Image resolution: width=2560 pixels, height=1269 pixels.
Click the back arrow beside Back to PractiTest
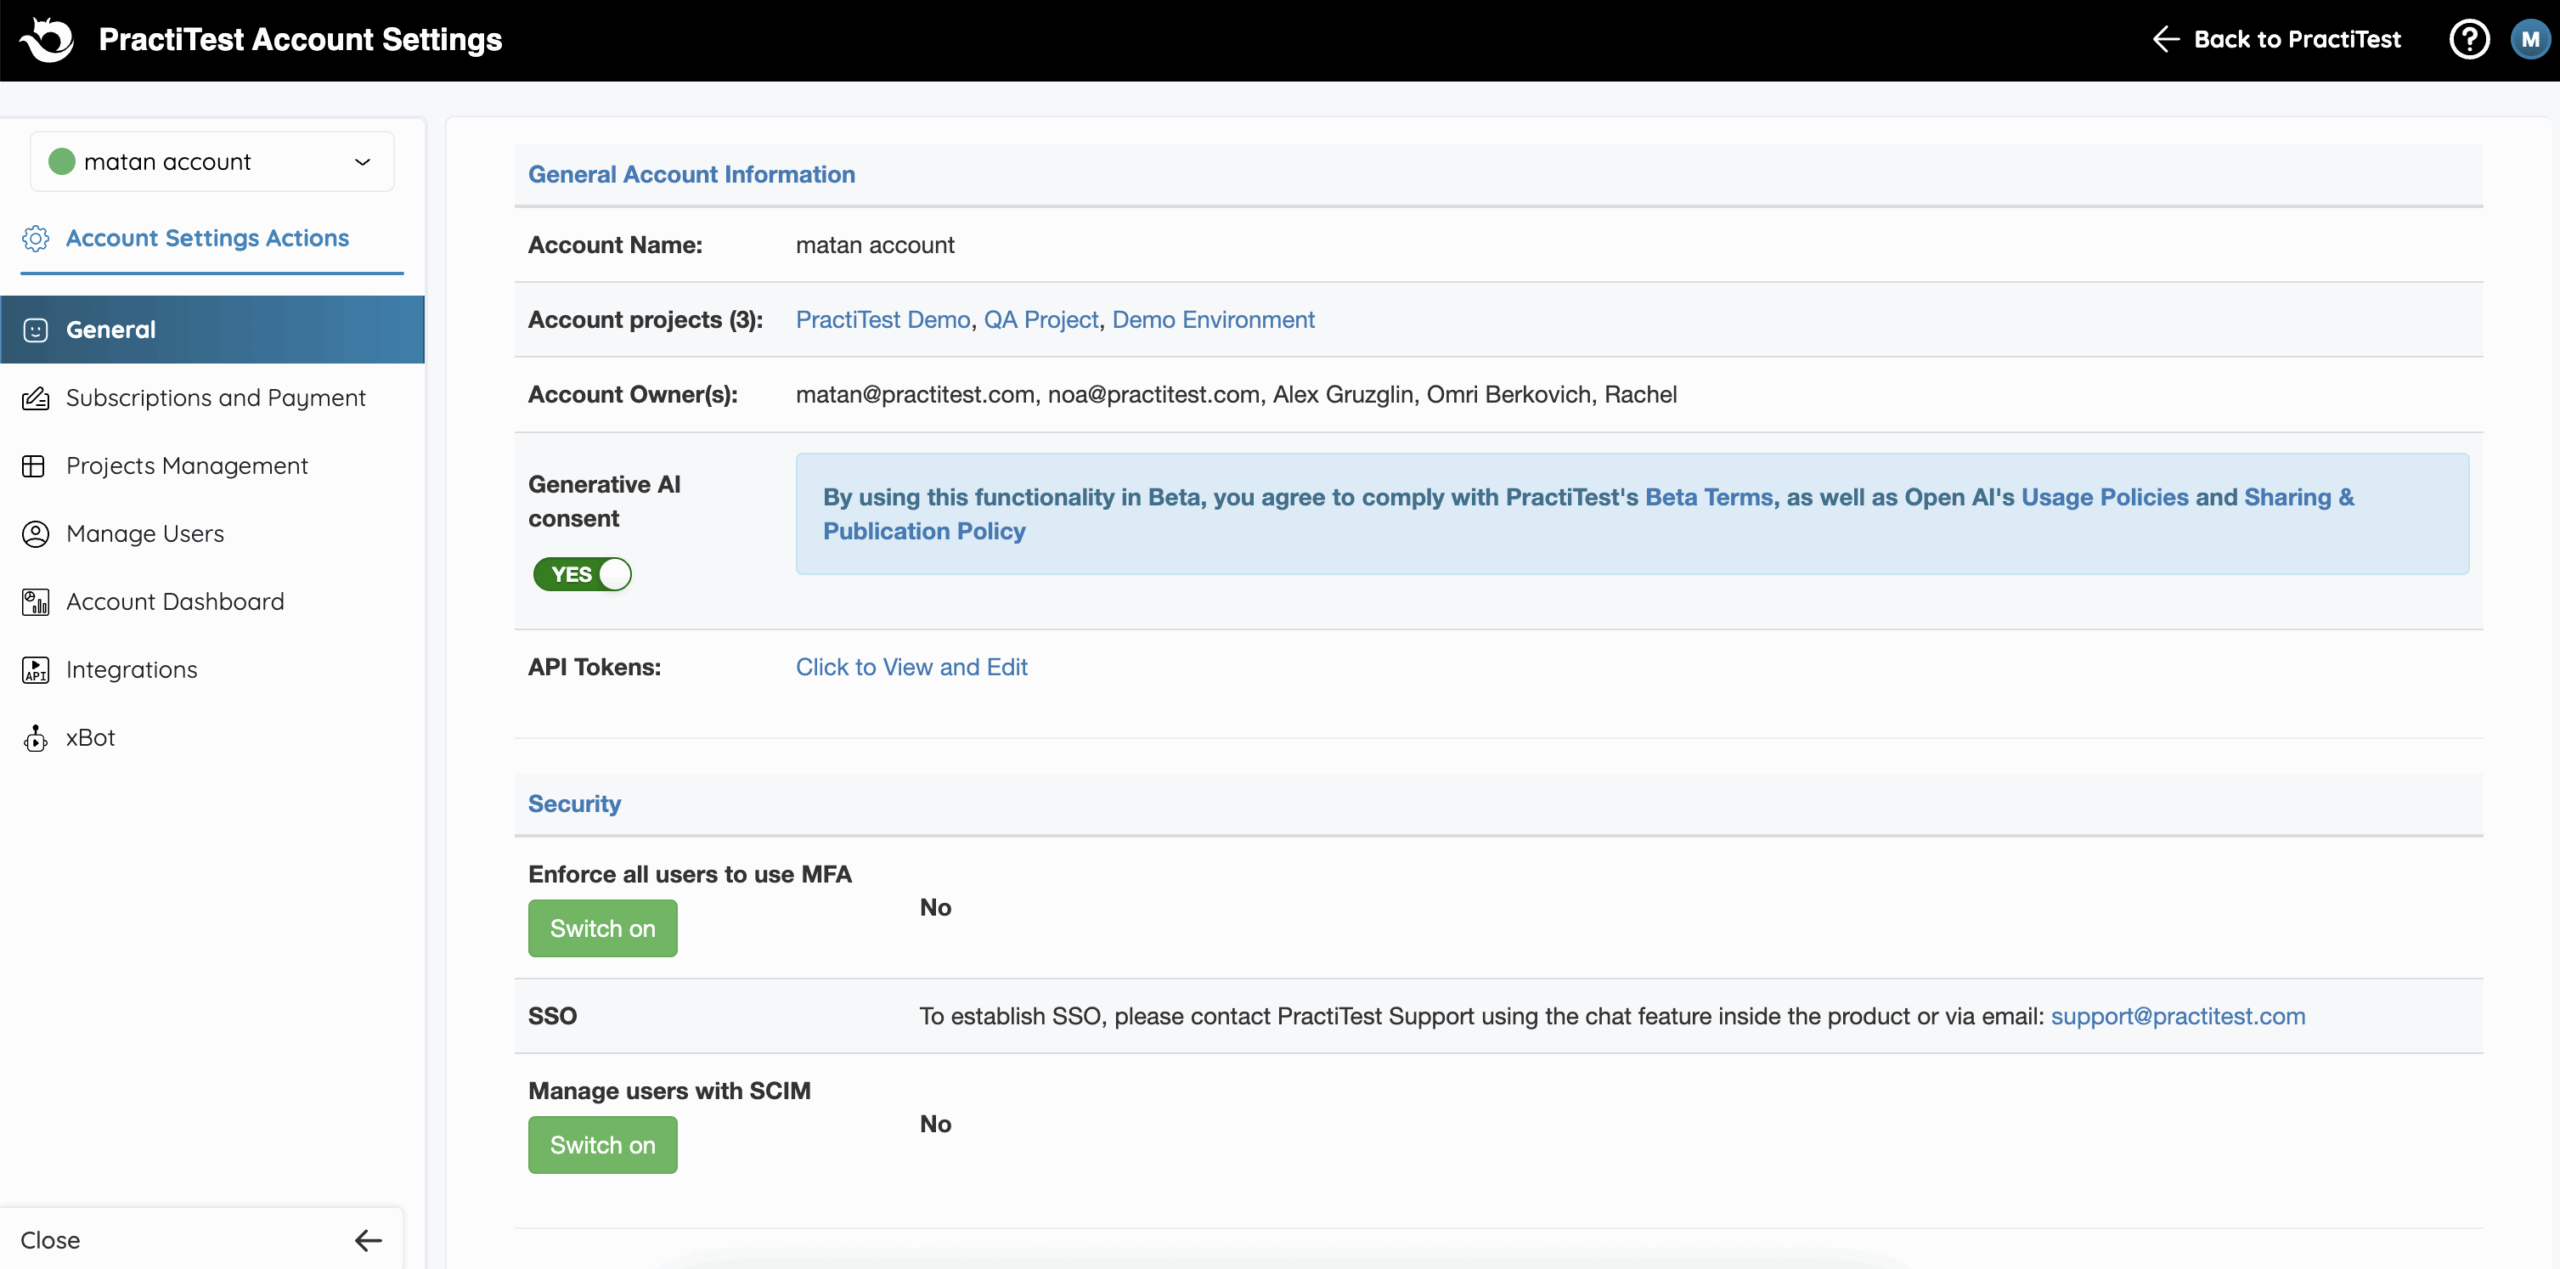pos(2165,39)
